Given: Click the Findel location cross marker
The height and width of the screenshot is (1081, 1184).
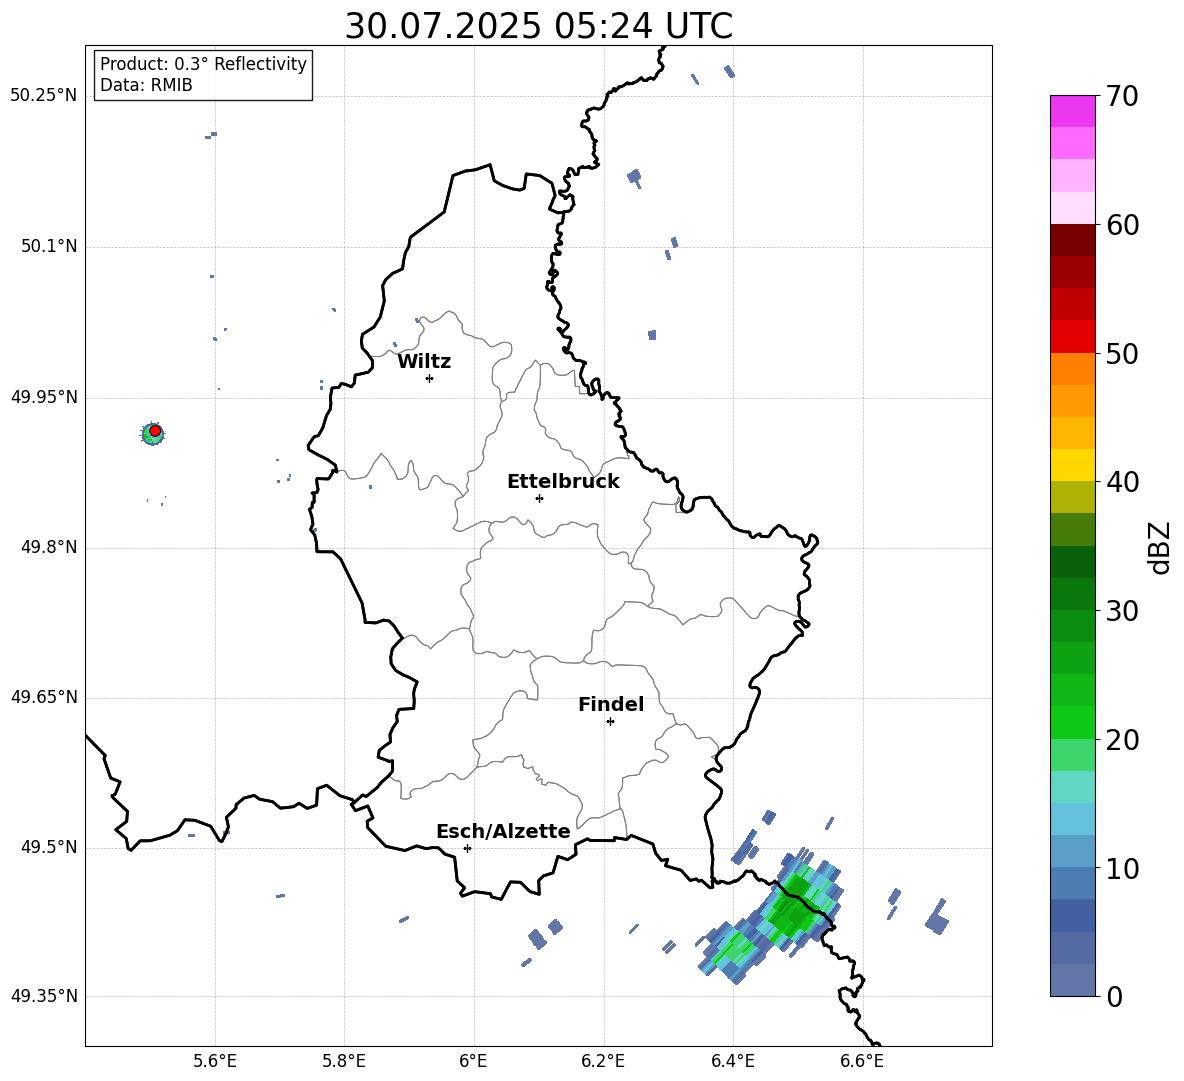Looking at the screenshot, I should [x=610, y=722].
